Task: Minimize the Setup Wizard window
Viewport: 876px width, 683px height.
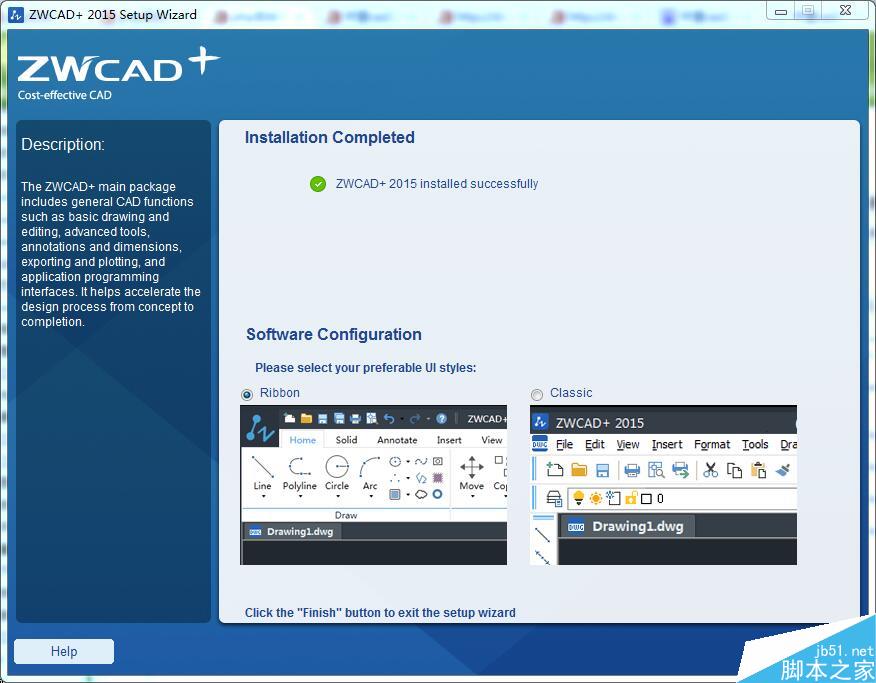Action: click(x=781, y=11)
